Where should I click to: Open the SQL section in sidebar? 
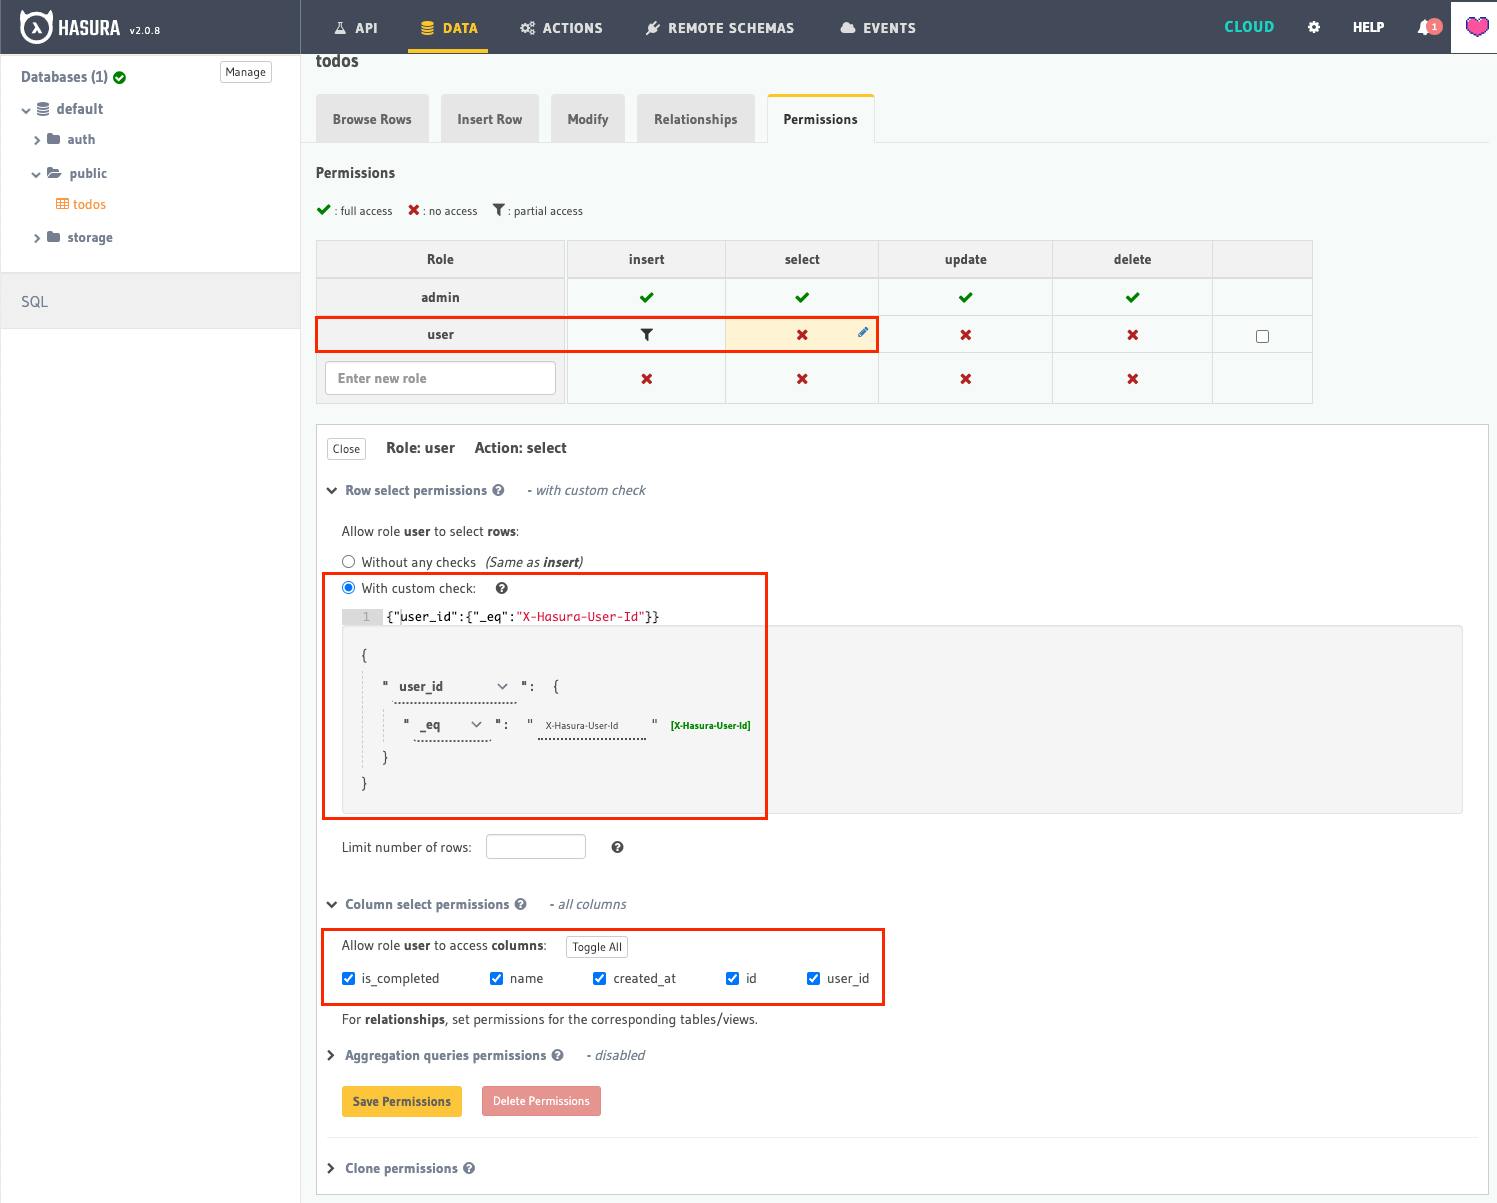pyautogui.click(x=150, y=301)
